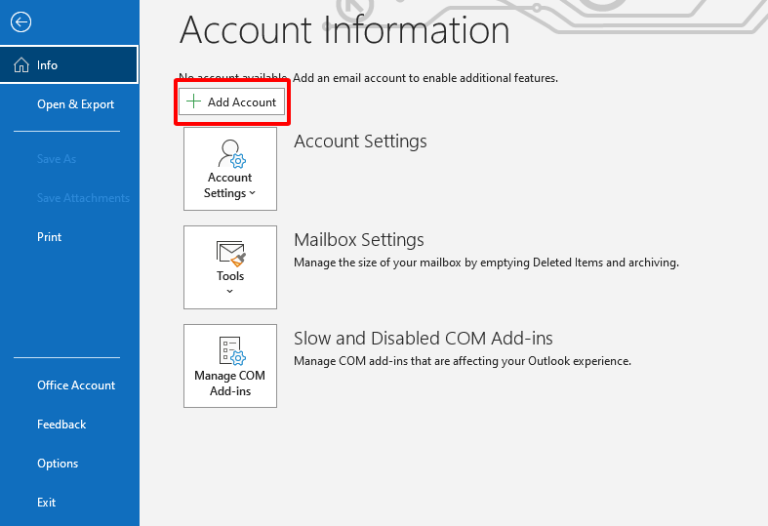
Task: Open Manage COM Add-ins
Action: pyautogui.click(x=230, y=366)
